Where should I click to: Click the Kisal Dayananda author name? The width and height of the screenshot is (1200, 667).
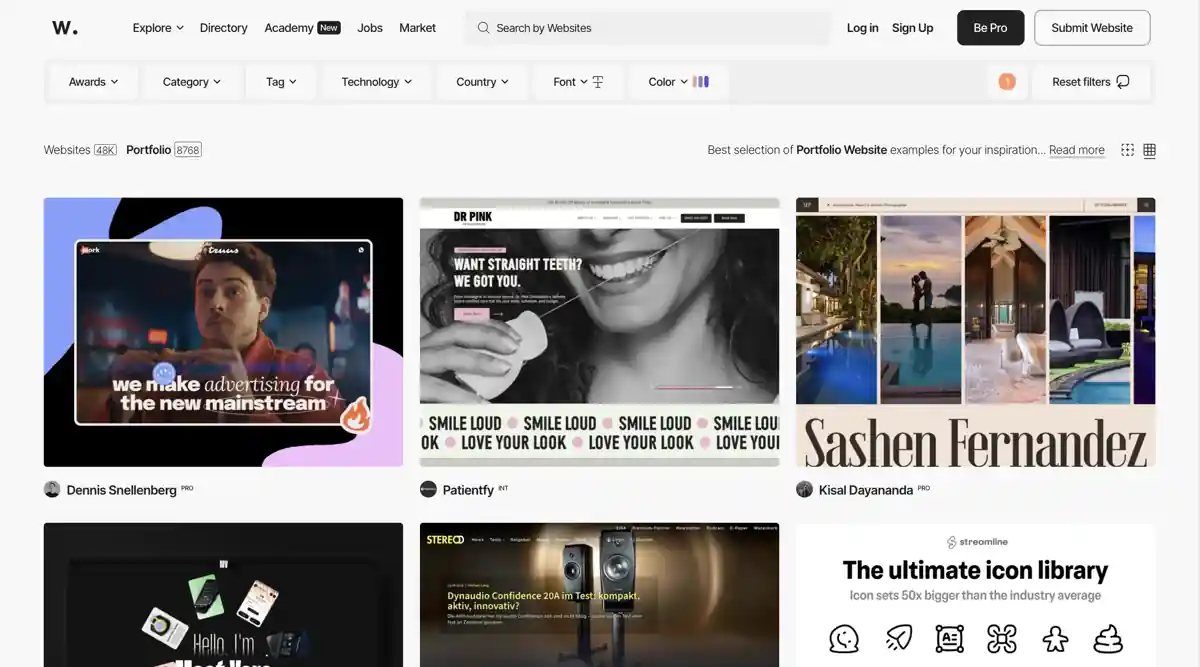[x=866, y=490]
